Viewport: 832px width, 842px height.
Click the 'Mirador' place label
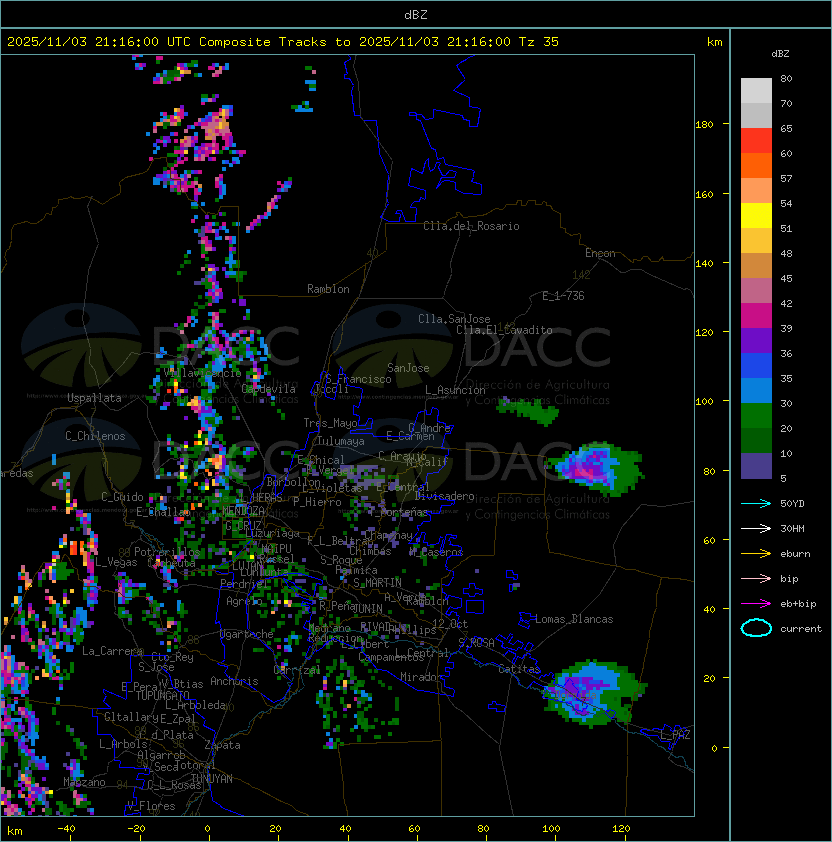tap(421, 677)
